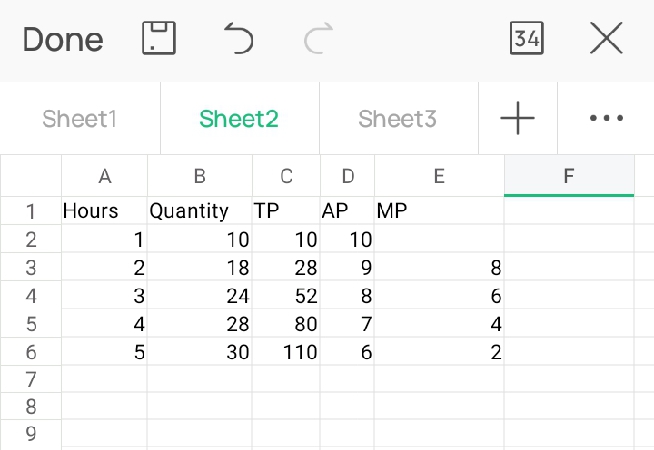Tap the Done button
Screen dimensions: 654x450
[62, 39]
